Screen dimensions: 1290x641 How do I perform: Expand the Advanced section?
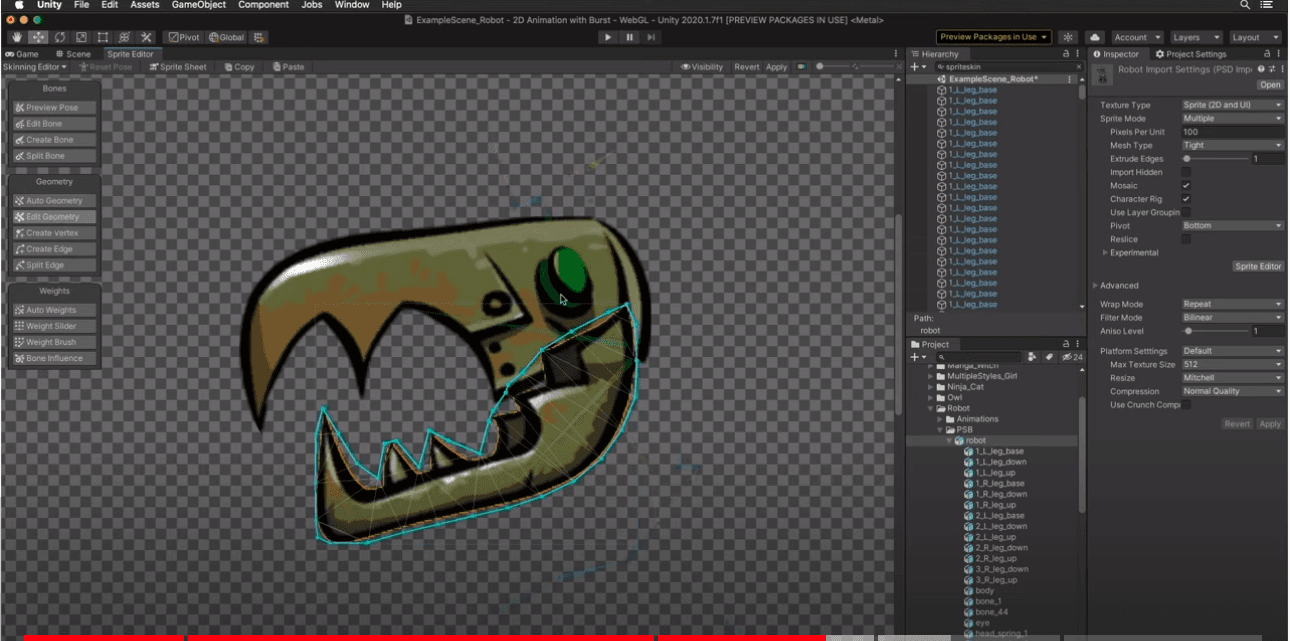(x=1116, y=286)
